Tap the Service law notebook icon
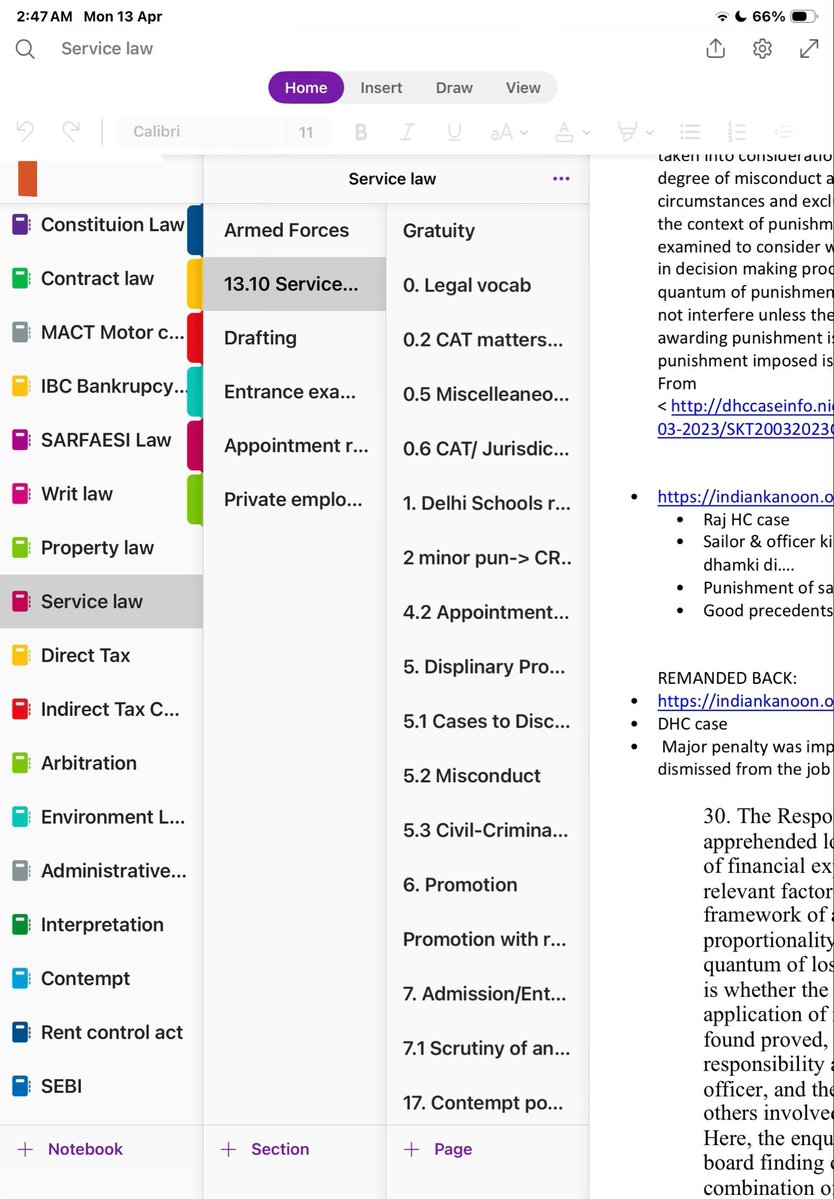This screenshot has height=1199, width=834. [21, 601]
